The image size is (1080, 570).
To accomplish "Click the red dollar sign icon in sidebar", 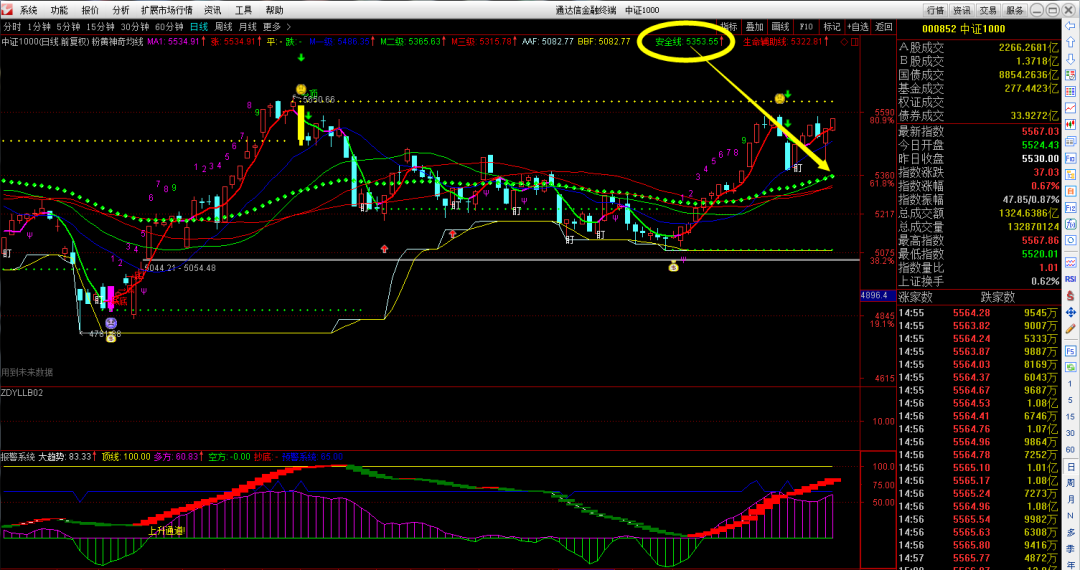I will click(1071, 295).
